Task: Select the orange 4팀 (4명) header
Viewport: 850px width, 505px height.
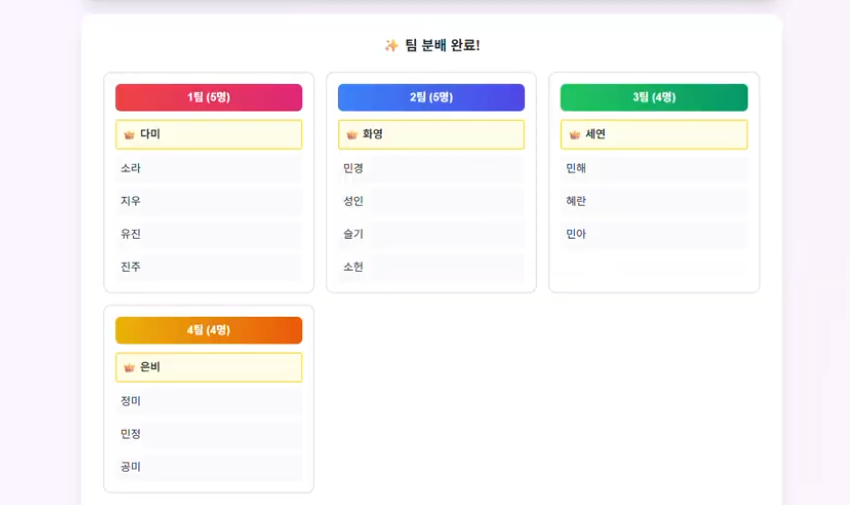Action: 208,330
